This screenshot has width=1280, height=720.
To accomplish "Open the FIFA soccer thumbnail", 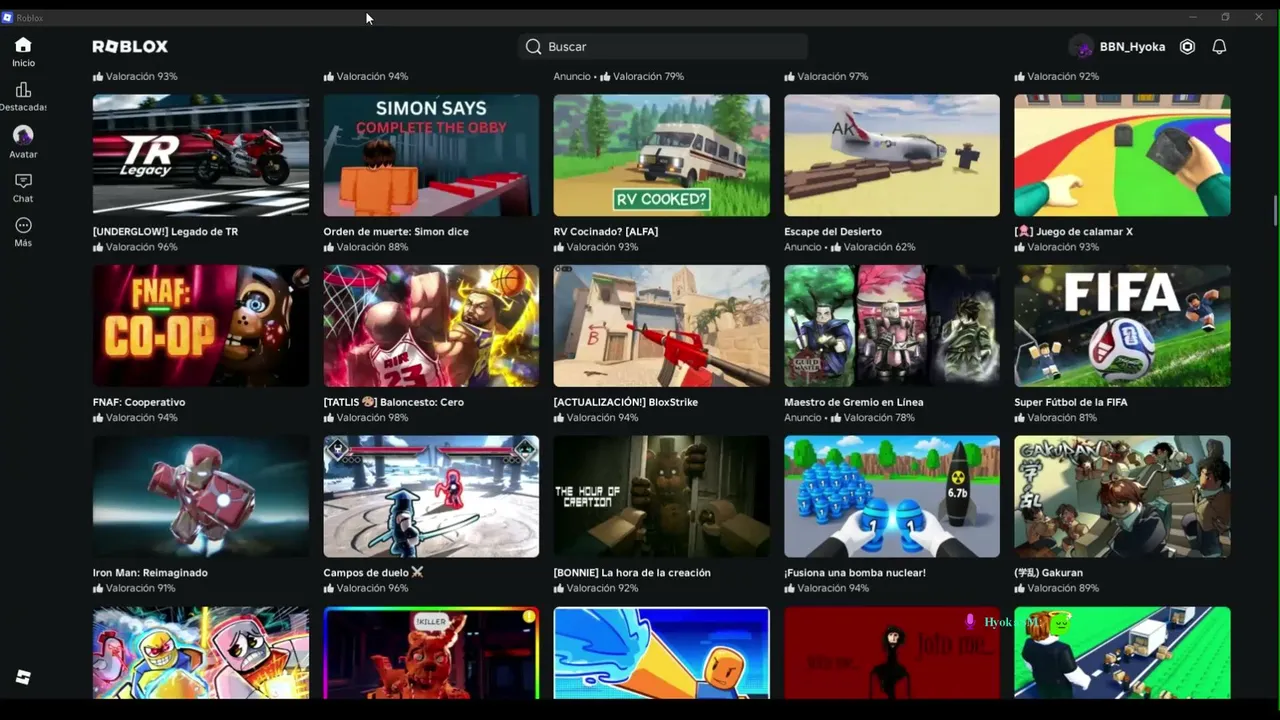I will pos(1122,326).
